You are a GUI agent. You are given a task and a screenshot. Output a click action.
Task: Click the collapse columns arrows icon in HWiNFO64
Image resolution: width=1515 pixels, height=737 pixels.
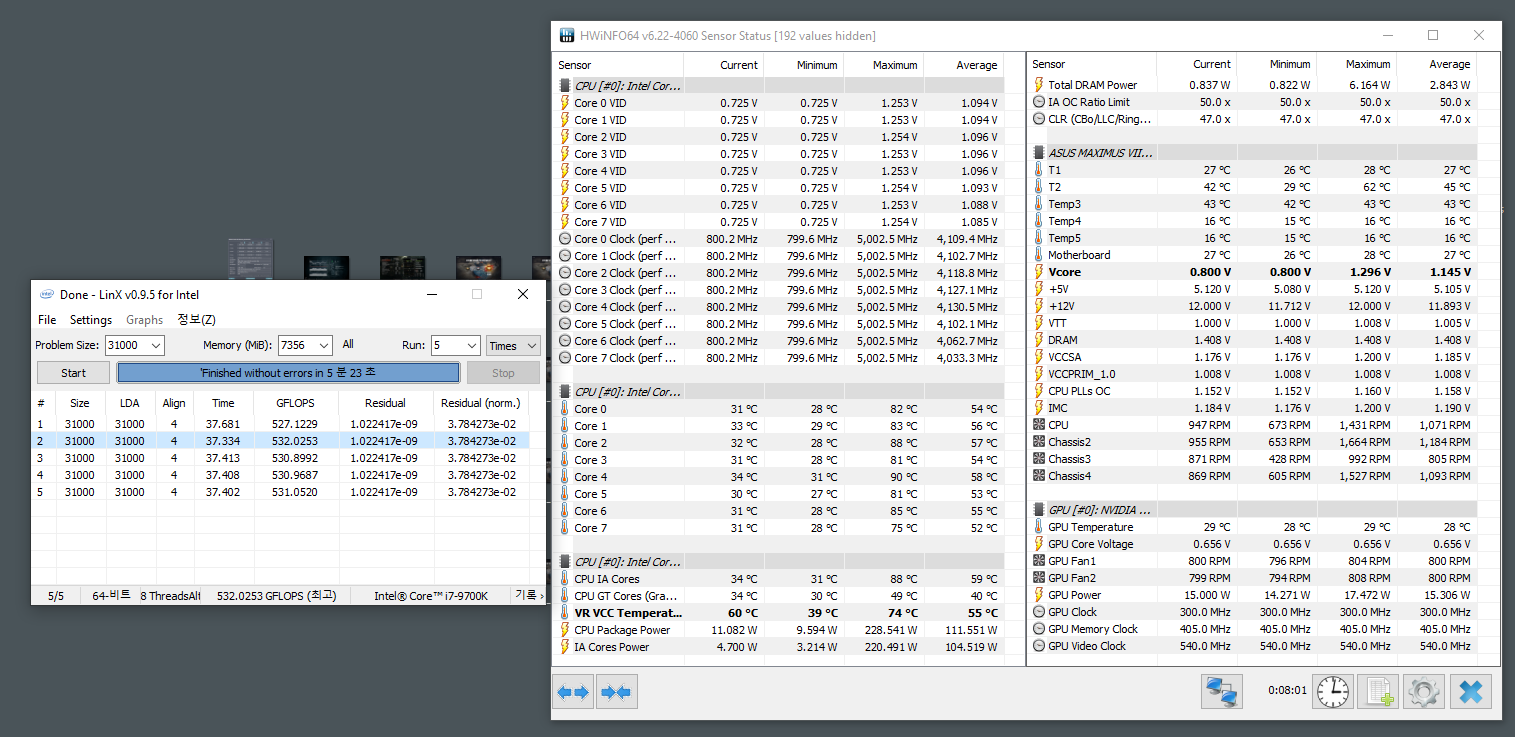[616, 691]
